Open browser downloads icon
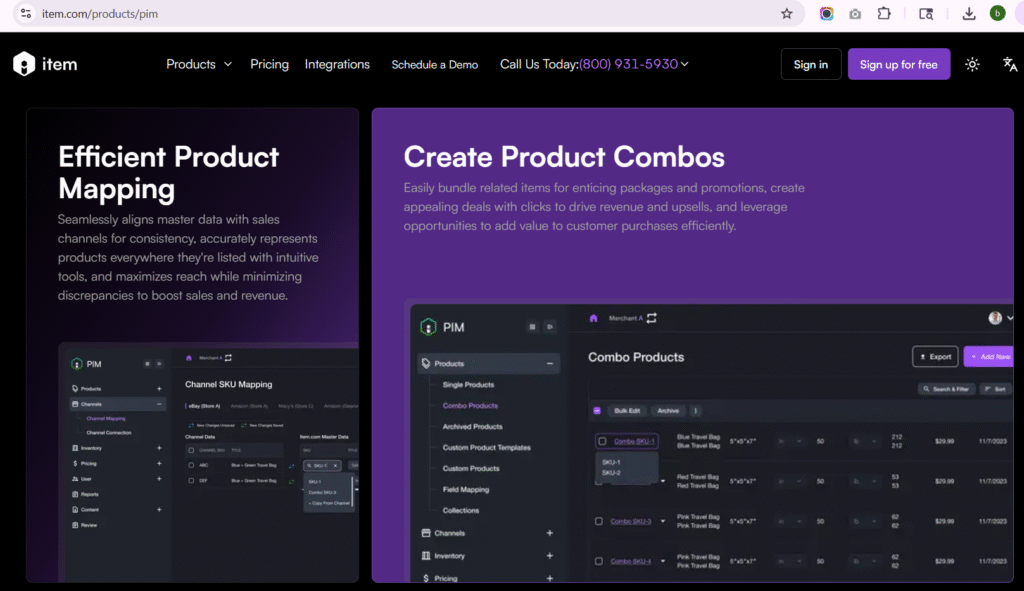Screen dimensions: 1024x591 coord(969,14)
